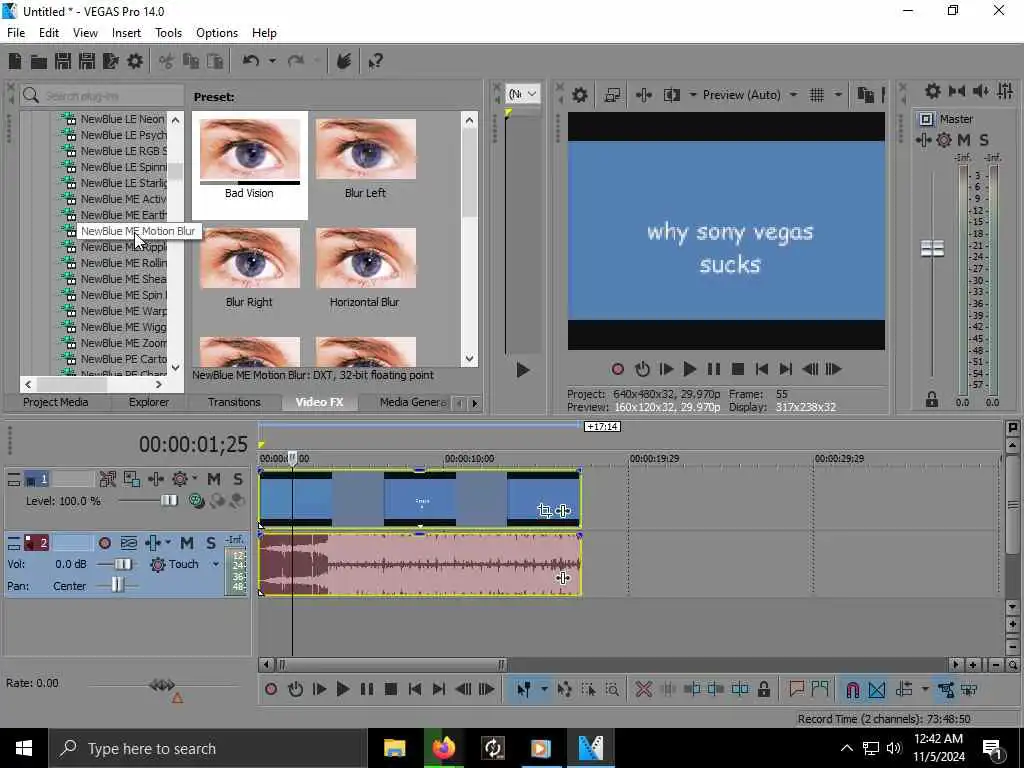Screen dimensions: 1024x768
Task: Open Windows Start menu
Action: coord(24,748)
